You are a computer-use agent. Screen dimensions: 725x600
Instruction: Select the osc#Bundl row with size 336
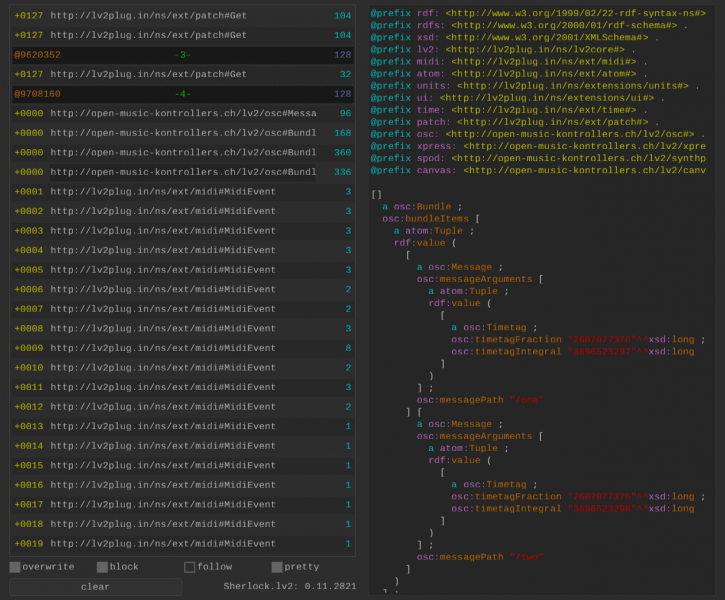[x=182, y=172]
